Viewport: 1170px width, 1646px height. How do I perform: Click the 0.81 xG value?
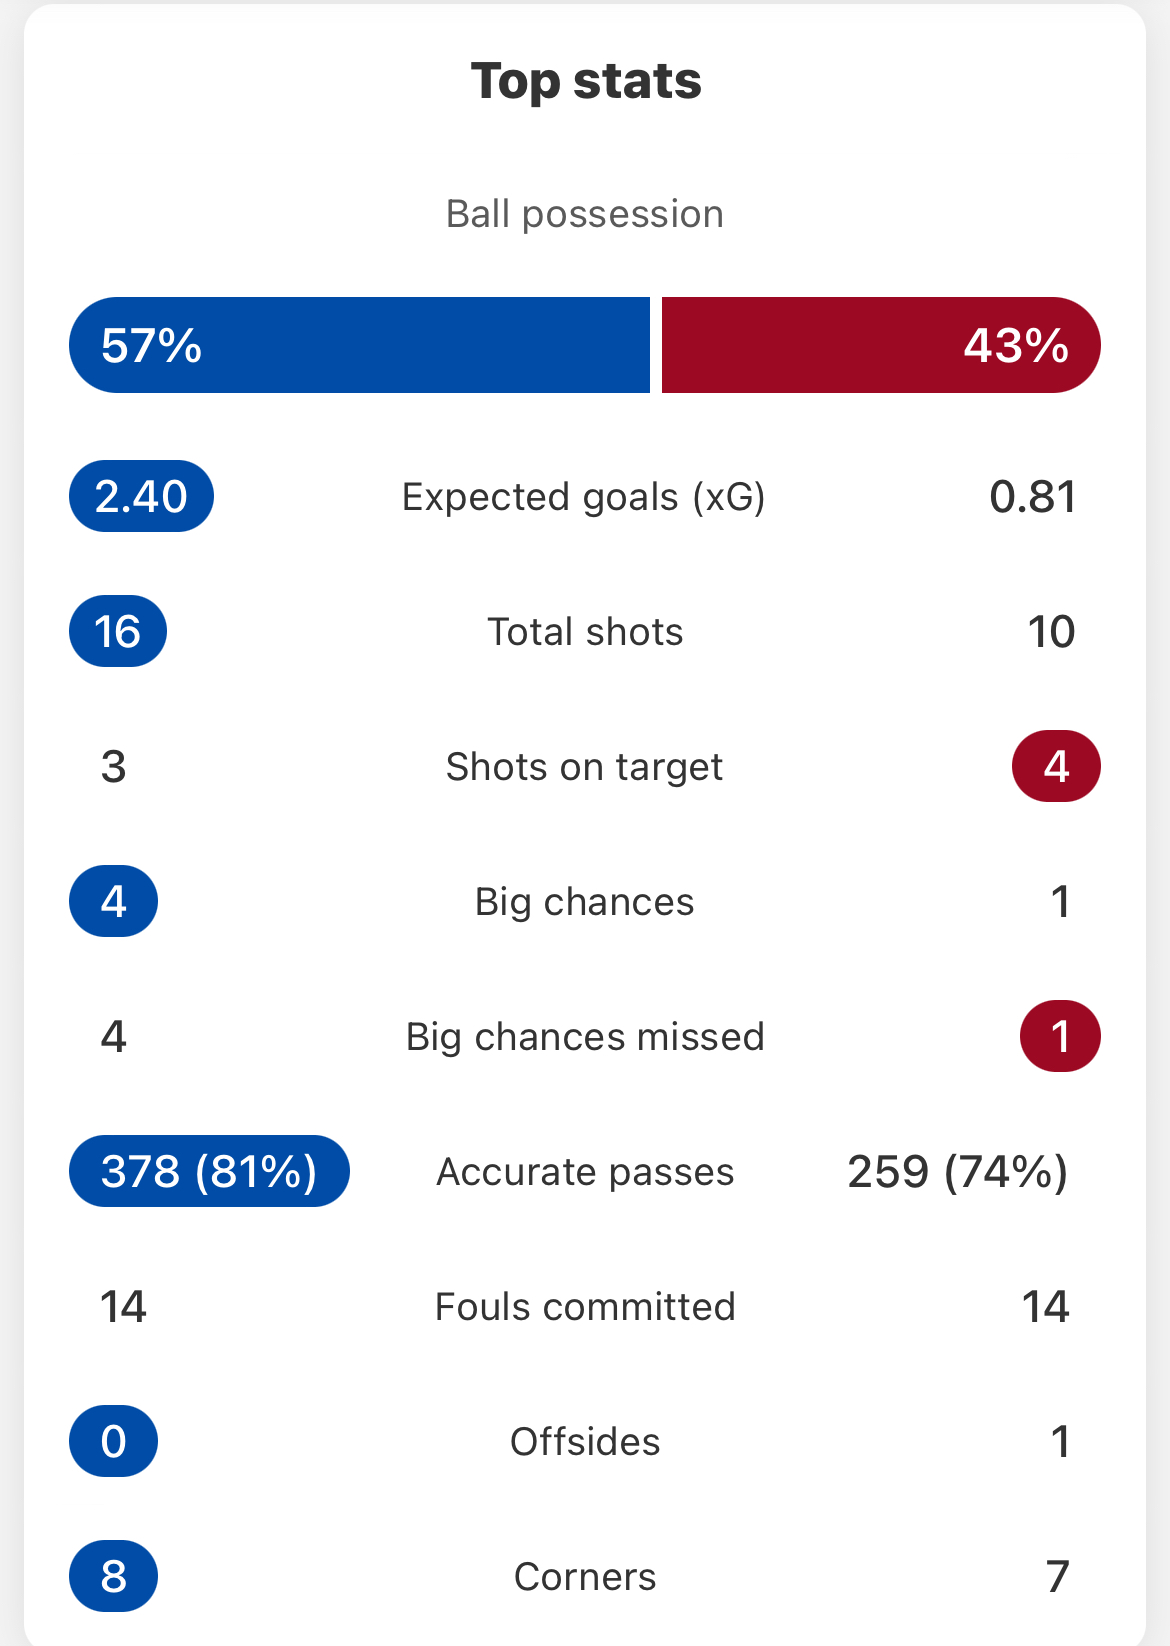1033,497
